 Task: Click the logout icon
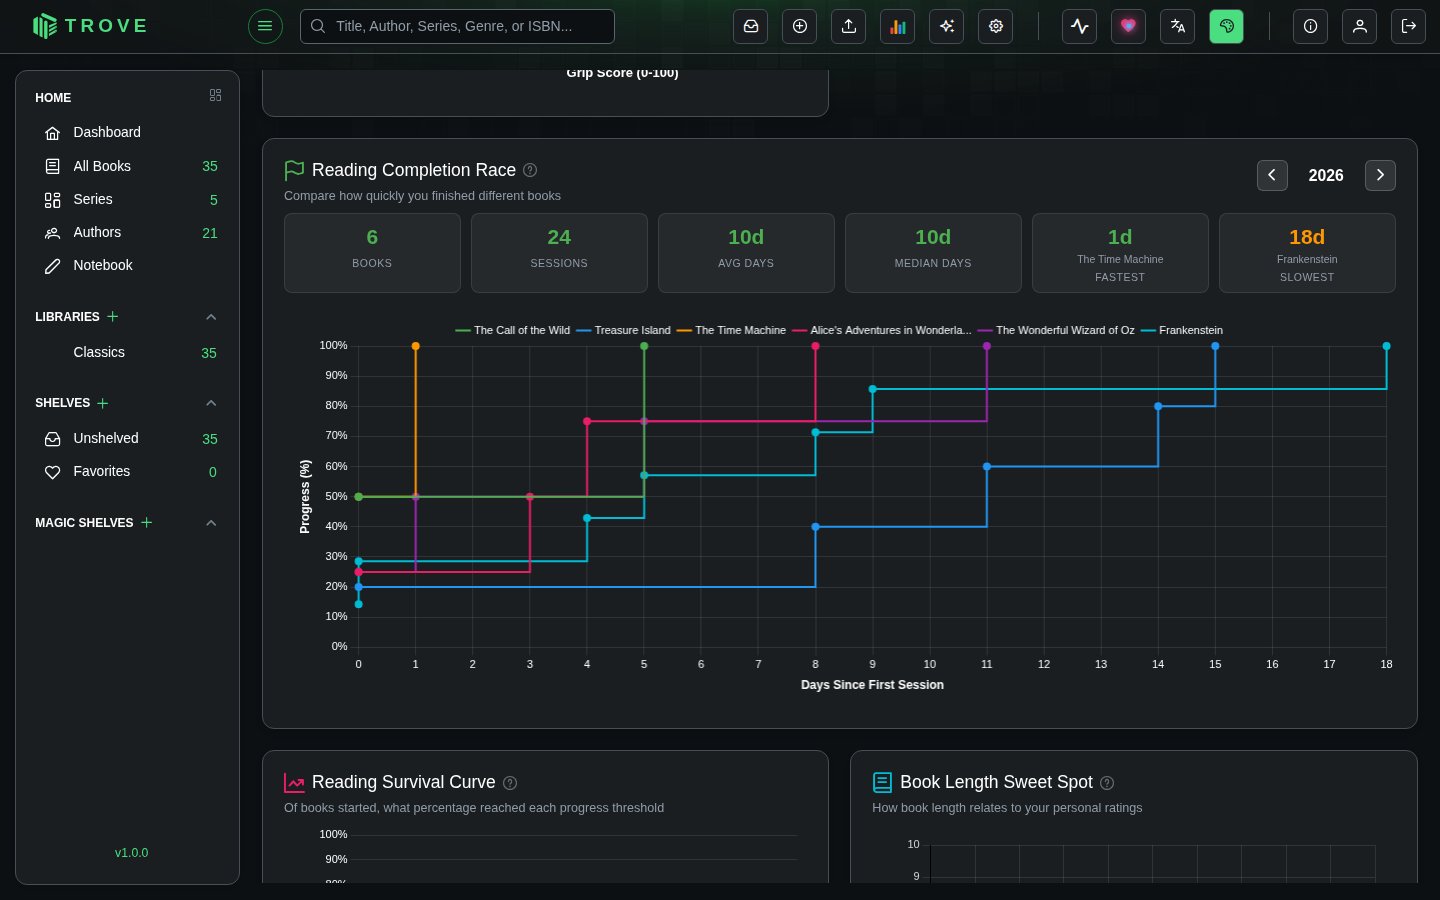(1409, 26)
